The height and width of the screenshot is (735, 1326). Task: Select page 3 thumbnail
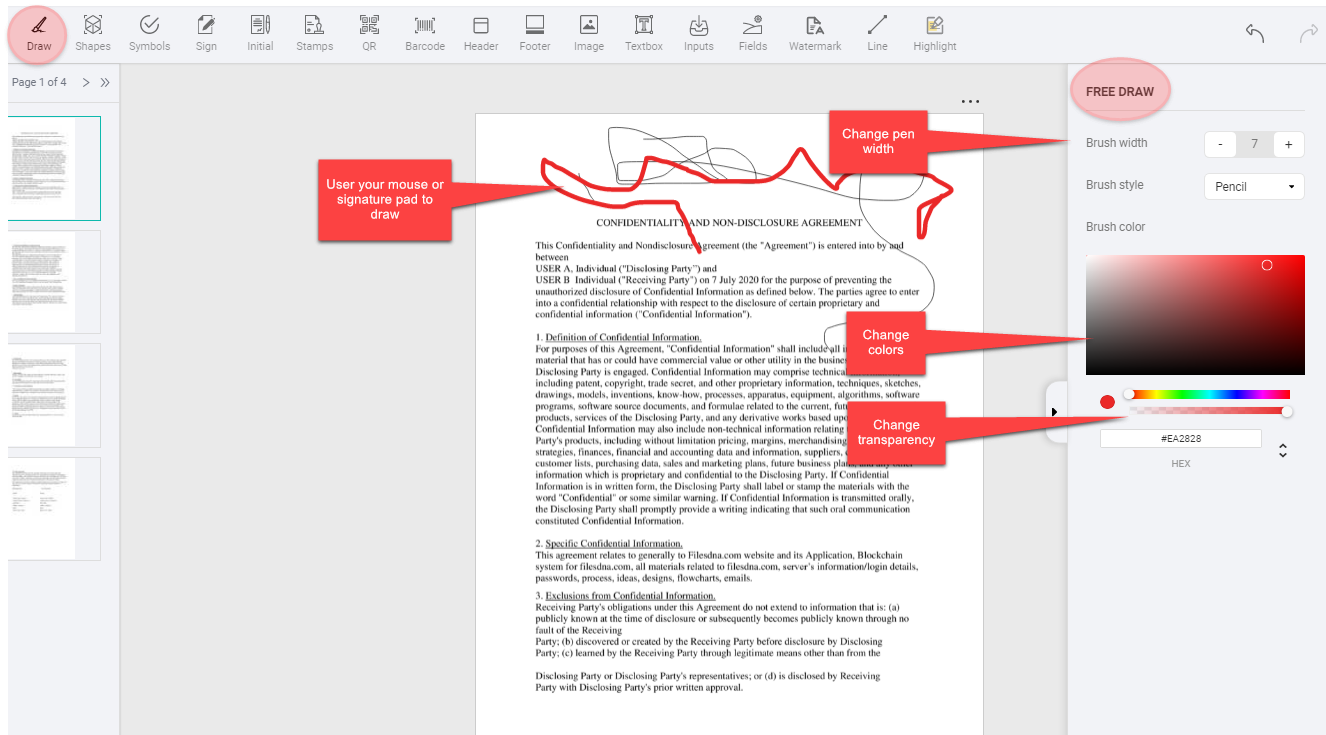(54, 395)
